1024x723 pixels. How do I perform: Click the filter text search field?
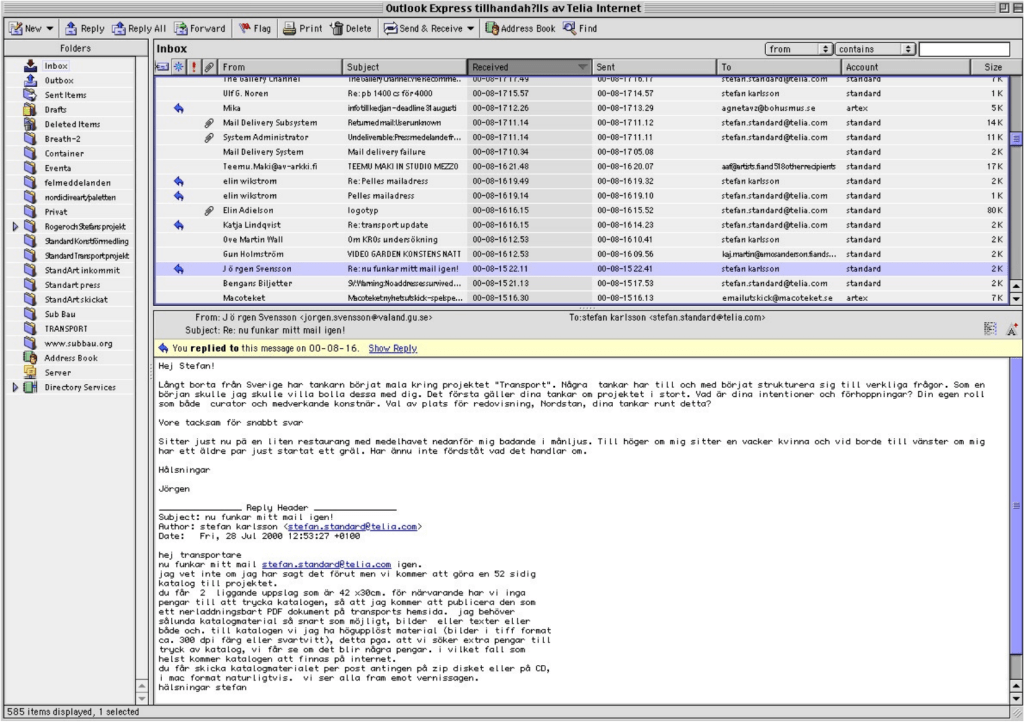pos(963,48)
